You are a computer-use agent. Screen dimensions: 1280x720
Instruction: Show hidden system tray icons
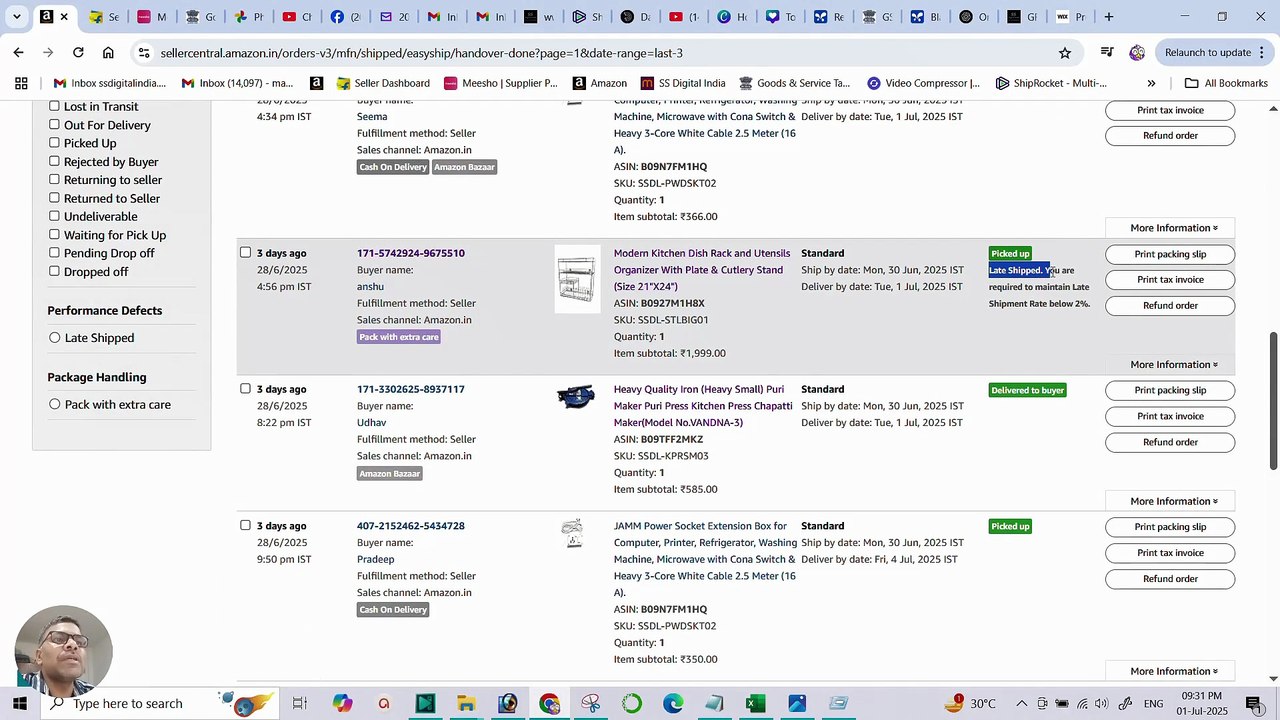coord(1021,704)
